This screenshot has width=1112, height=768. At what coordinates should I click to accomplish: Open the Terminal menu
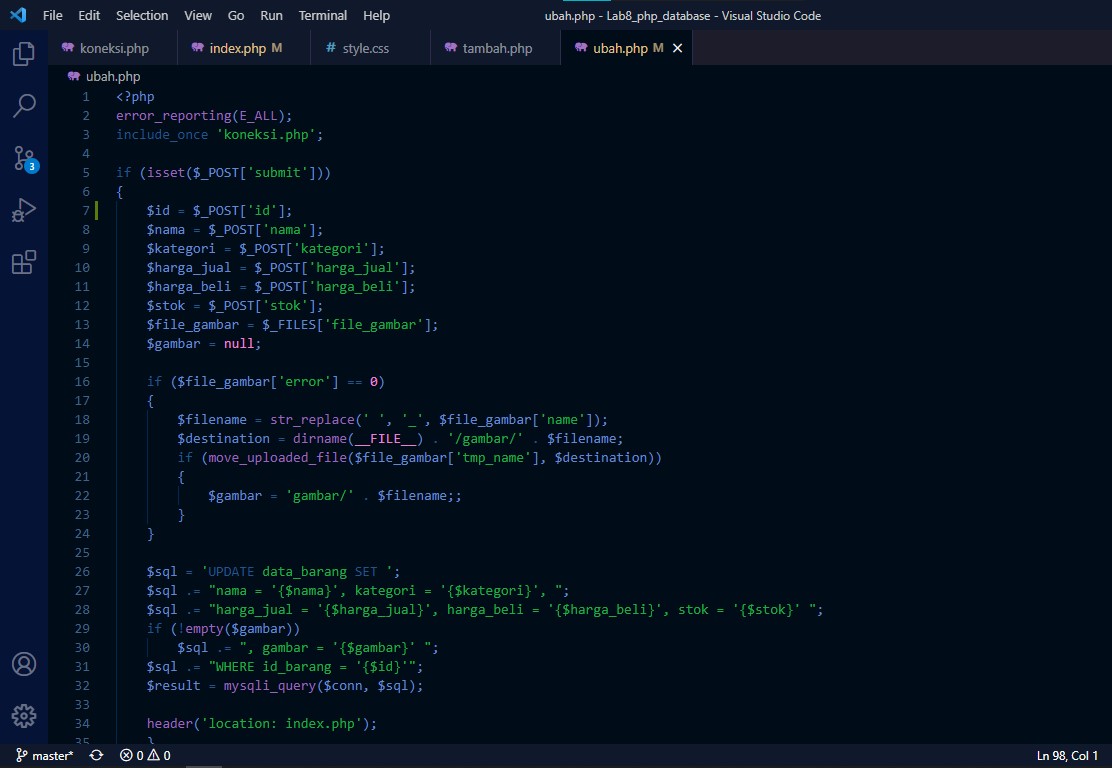322,15
